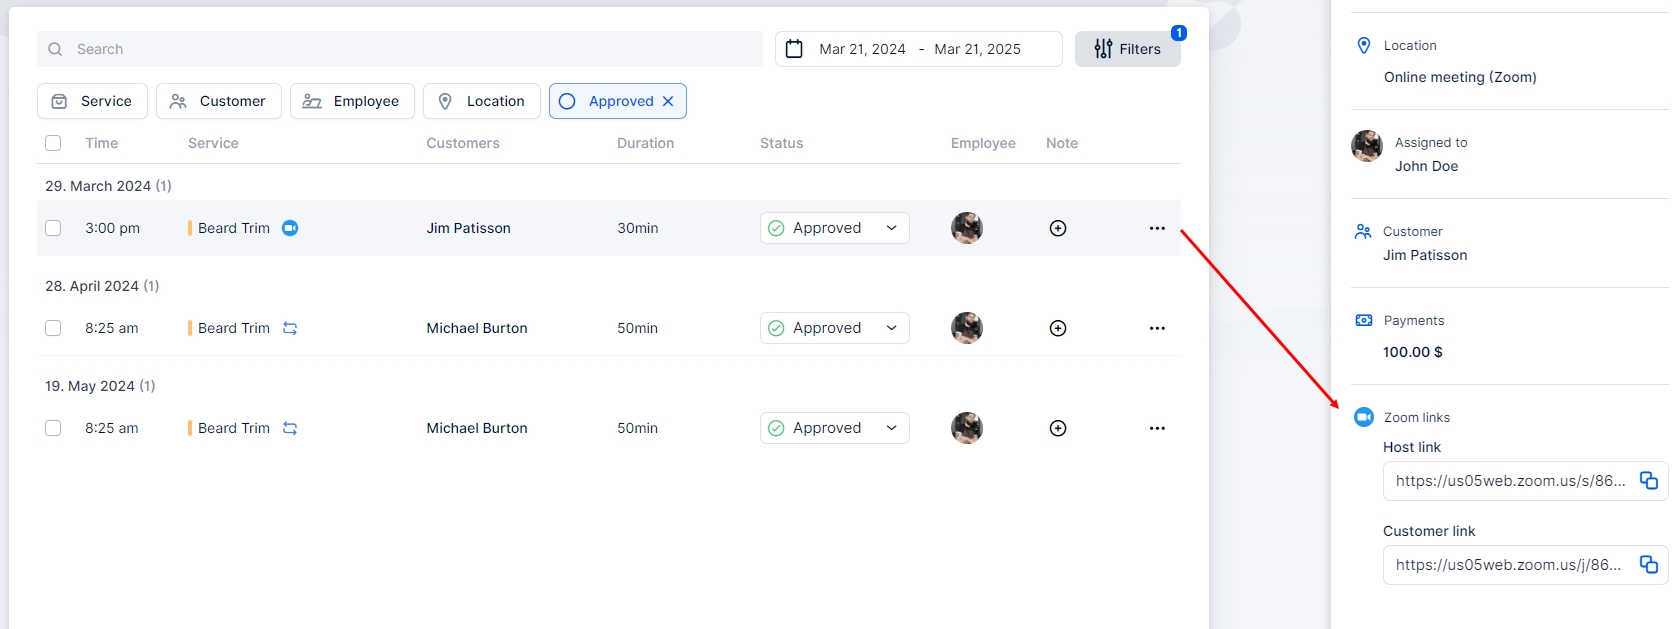Remove the Approved filter chip

(x=668, y=101)
